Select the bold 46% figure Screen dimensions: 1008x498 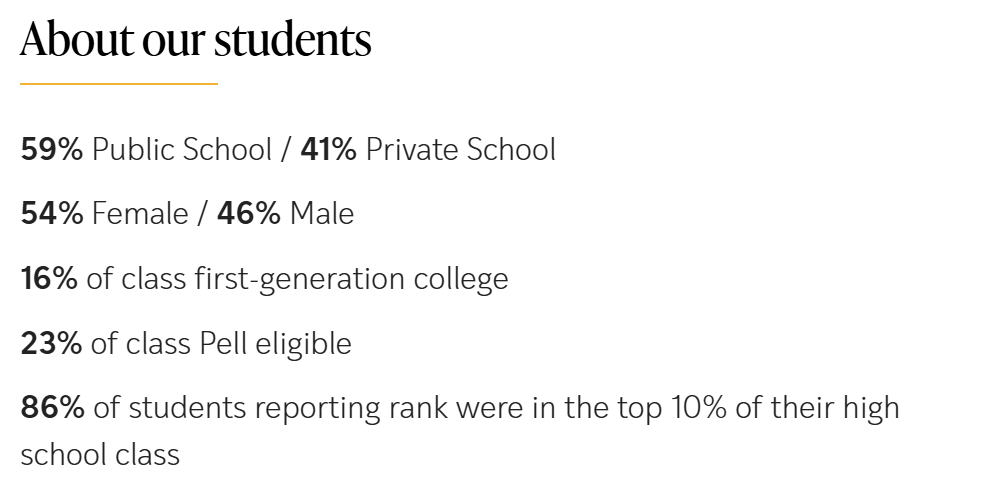(249, 214)
